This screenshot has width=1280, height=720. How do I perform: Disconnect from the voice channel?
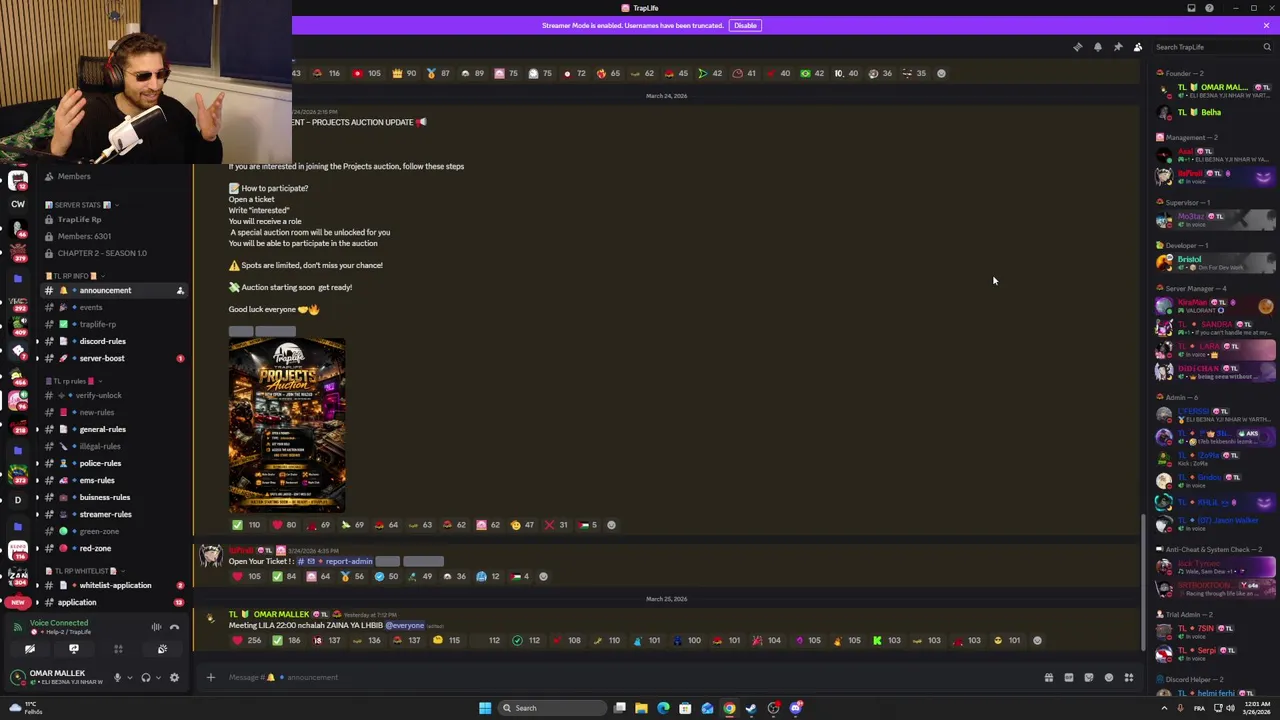[174, 627]
